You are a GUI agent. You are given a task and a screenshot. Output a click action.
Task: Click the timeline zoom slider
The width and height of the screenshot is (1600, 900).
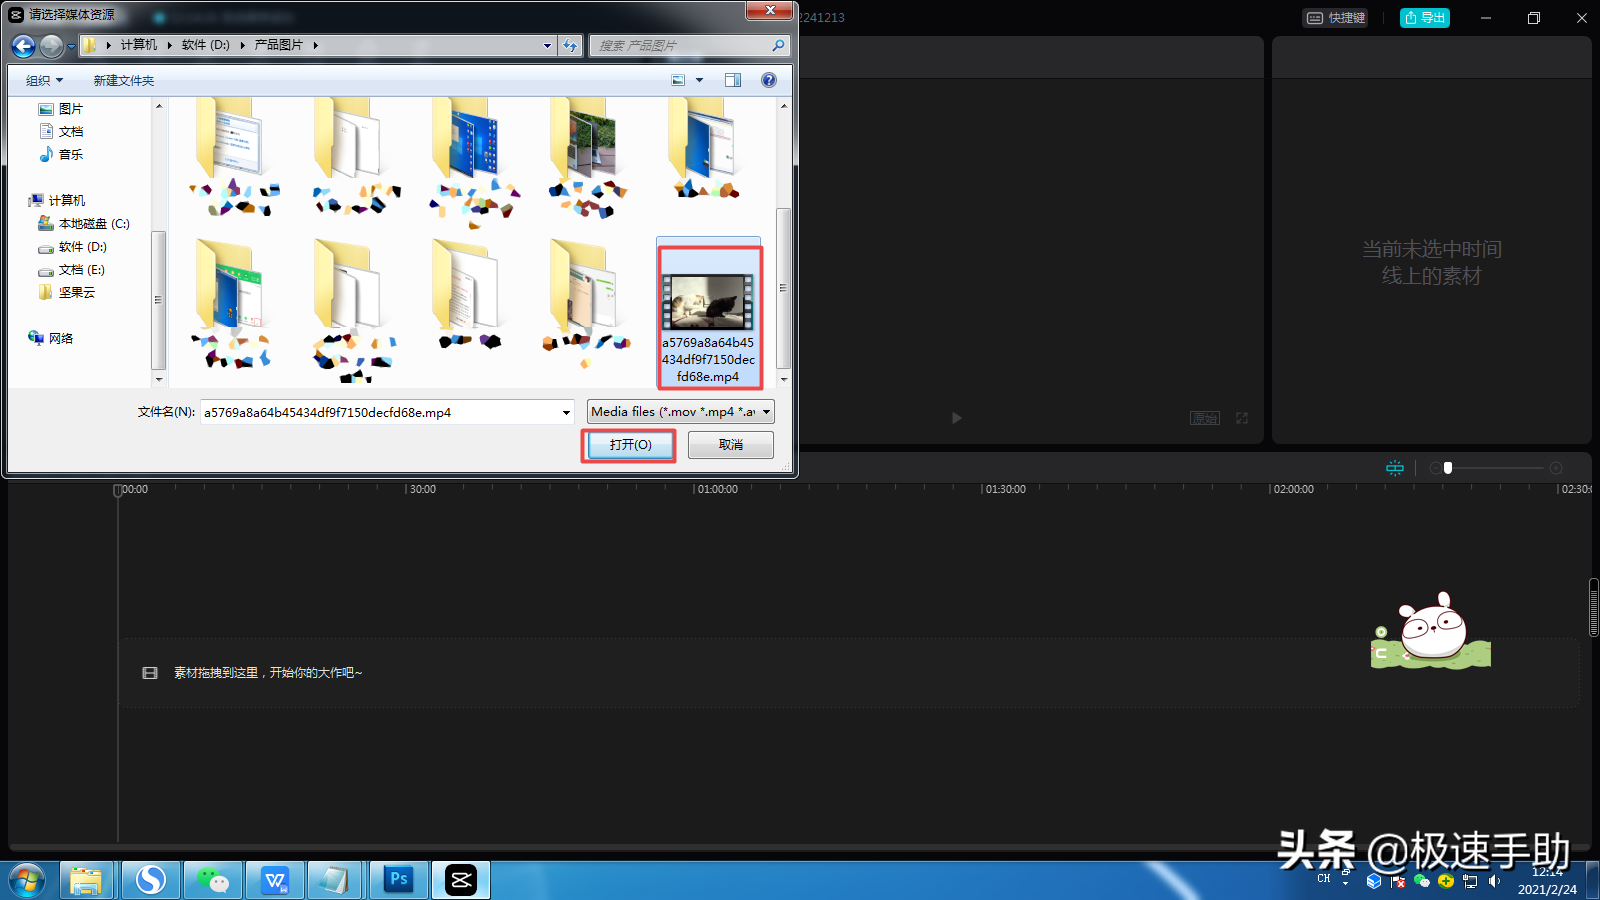(1496, 468)
